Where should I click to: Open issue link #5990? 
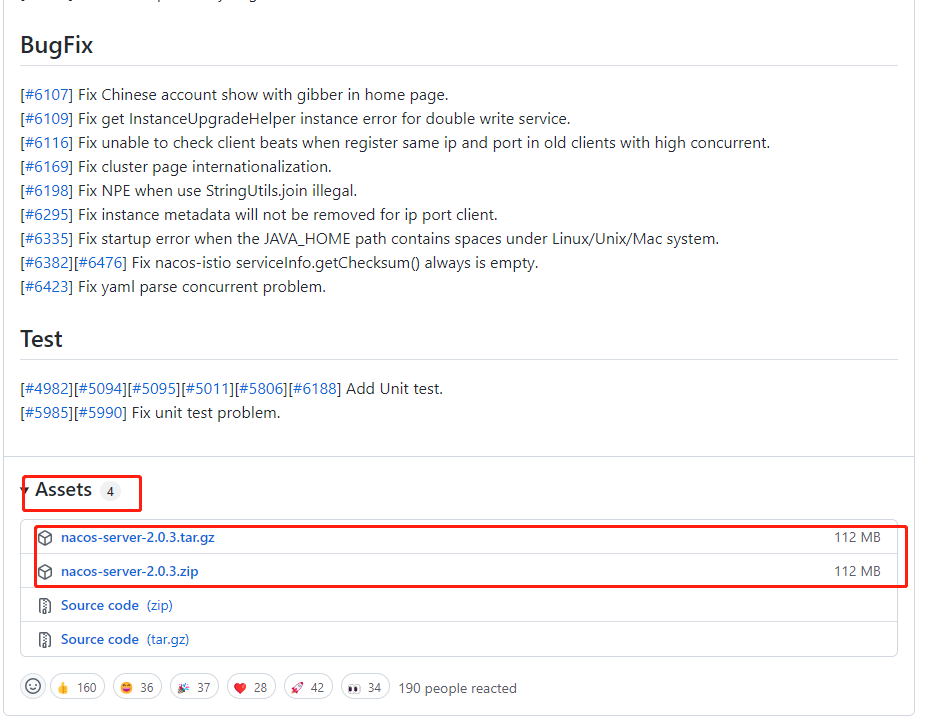[100, 413]
